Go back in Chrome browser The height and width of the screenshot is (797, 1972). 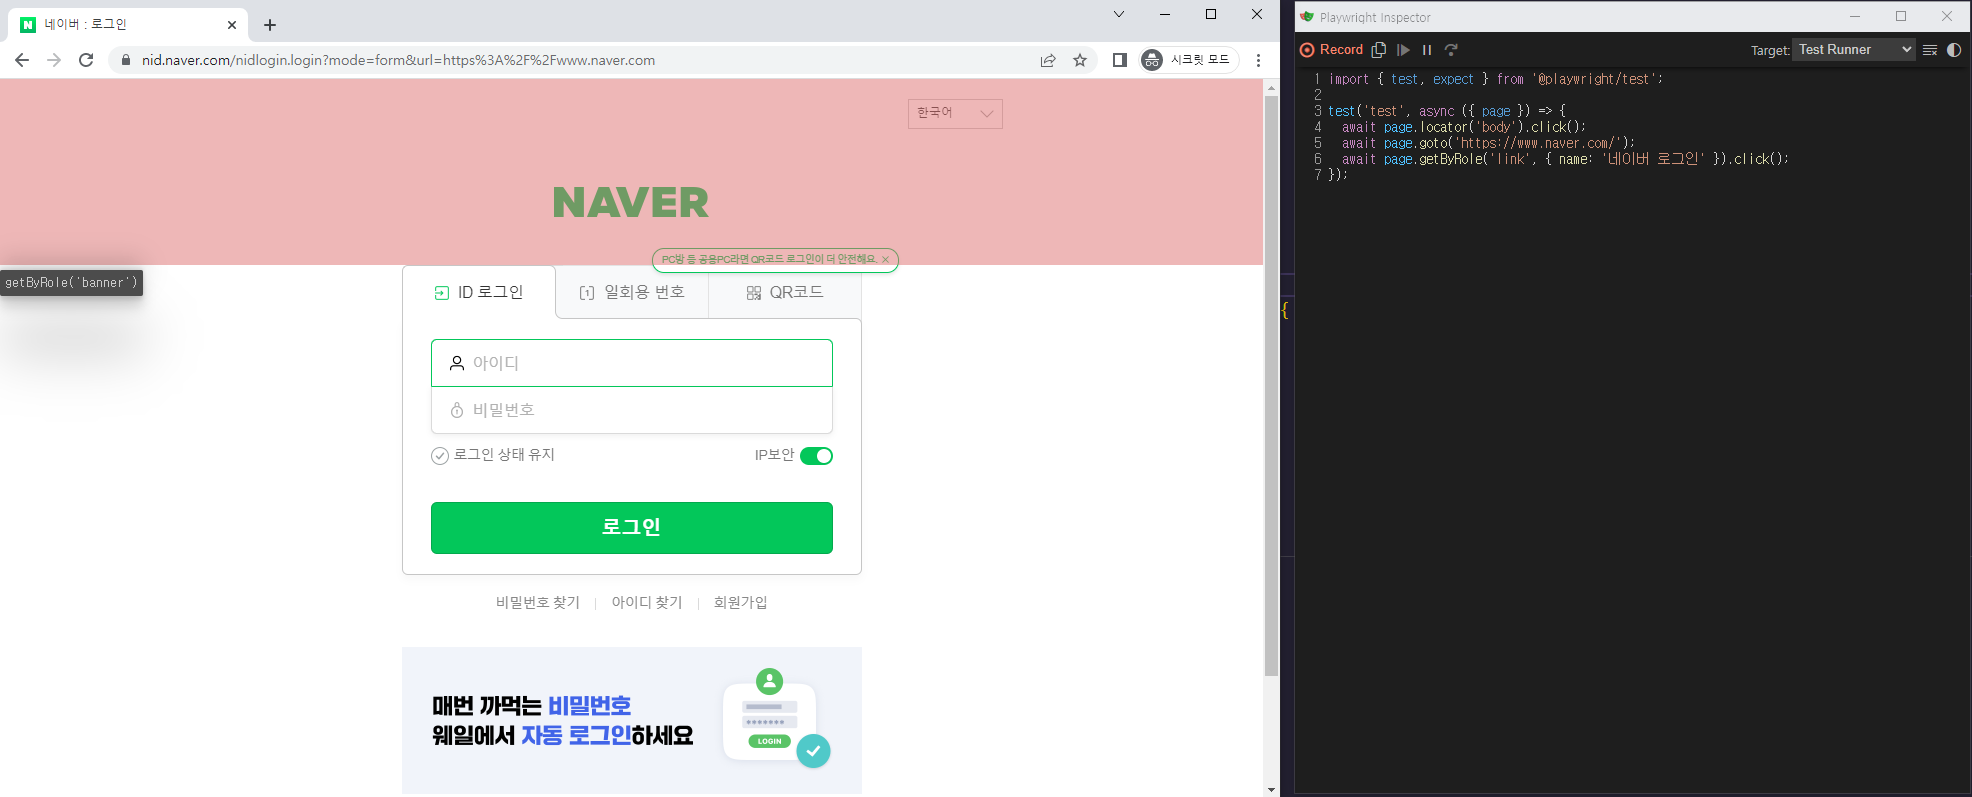pyautogui.click(x=22, y=60)
